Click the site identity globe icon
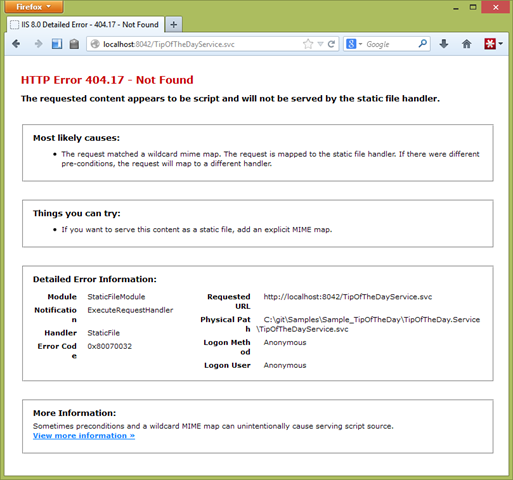513x480 pixels. click(x=95, y=44)
